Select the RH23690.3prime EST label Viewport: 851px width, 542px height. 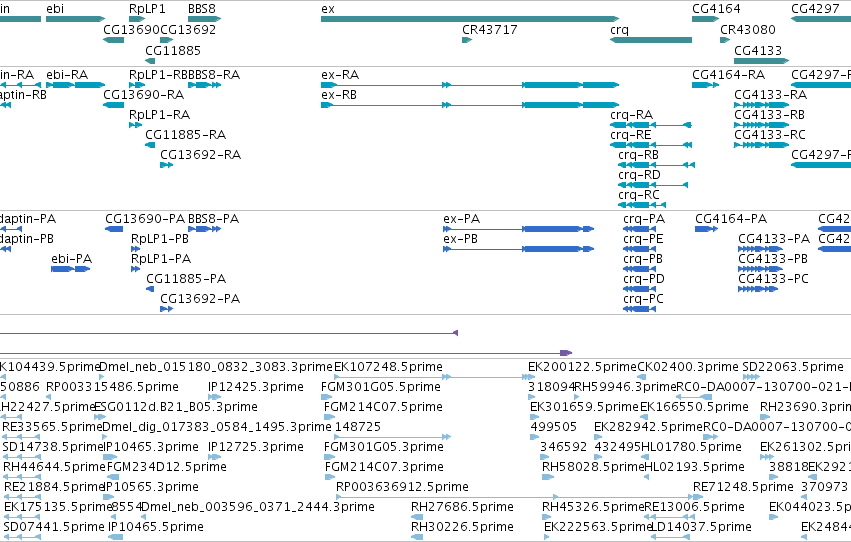(x=805, y=407)
